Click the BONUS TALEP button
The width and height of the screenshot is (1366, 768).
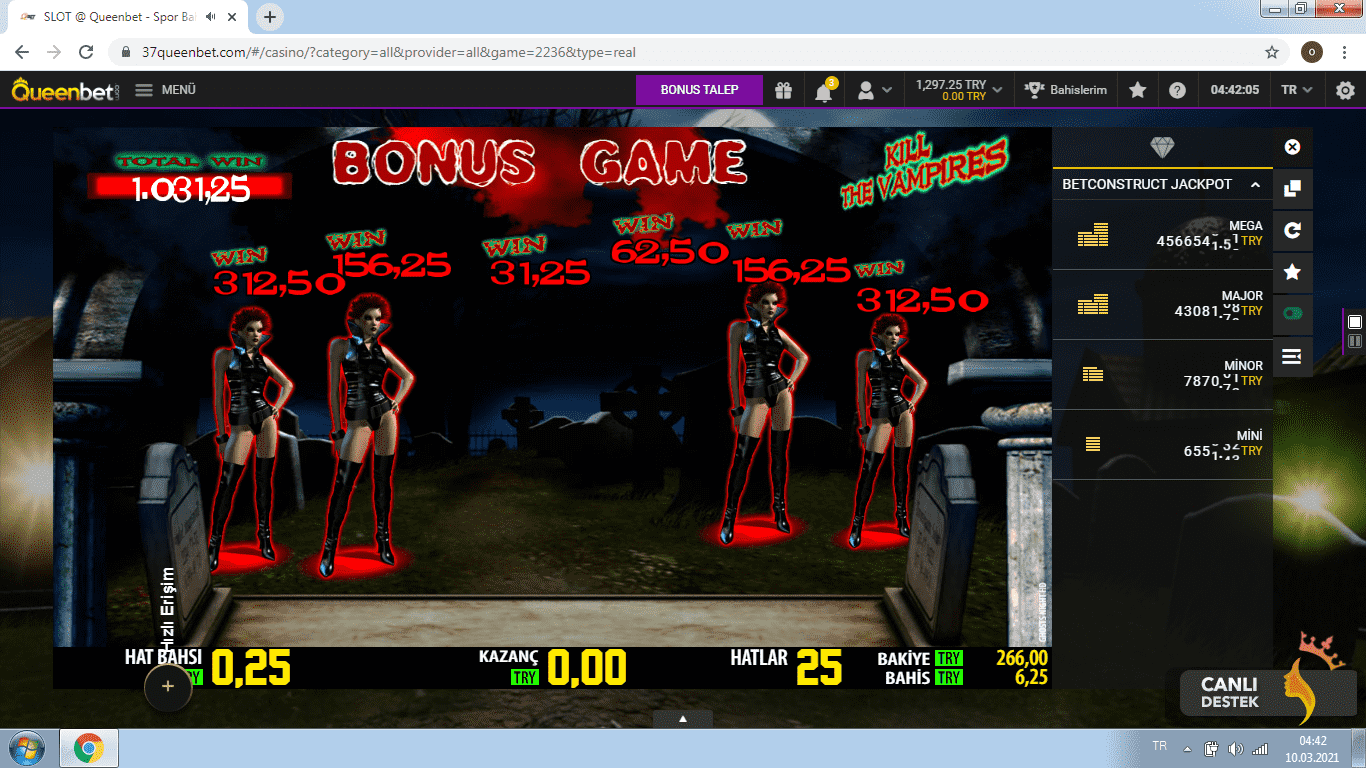(699, 90)
